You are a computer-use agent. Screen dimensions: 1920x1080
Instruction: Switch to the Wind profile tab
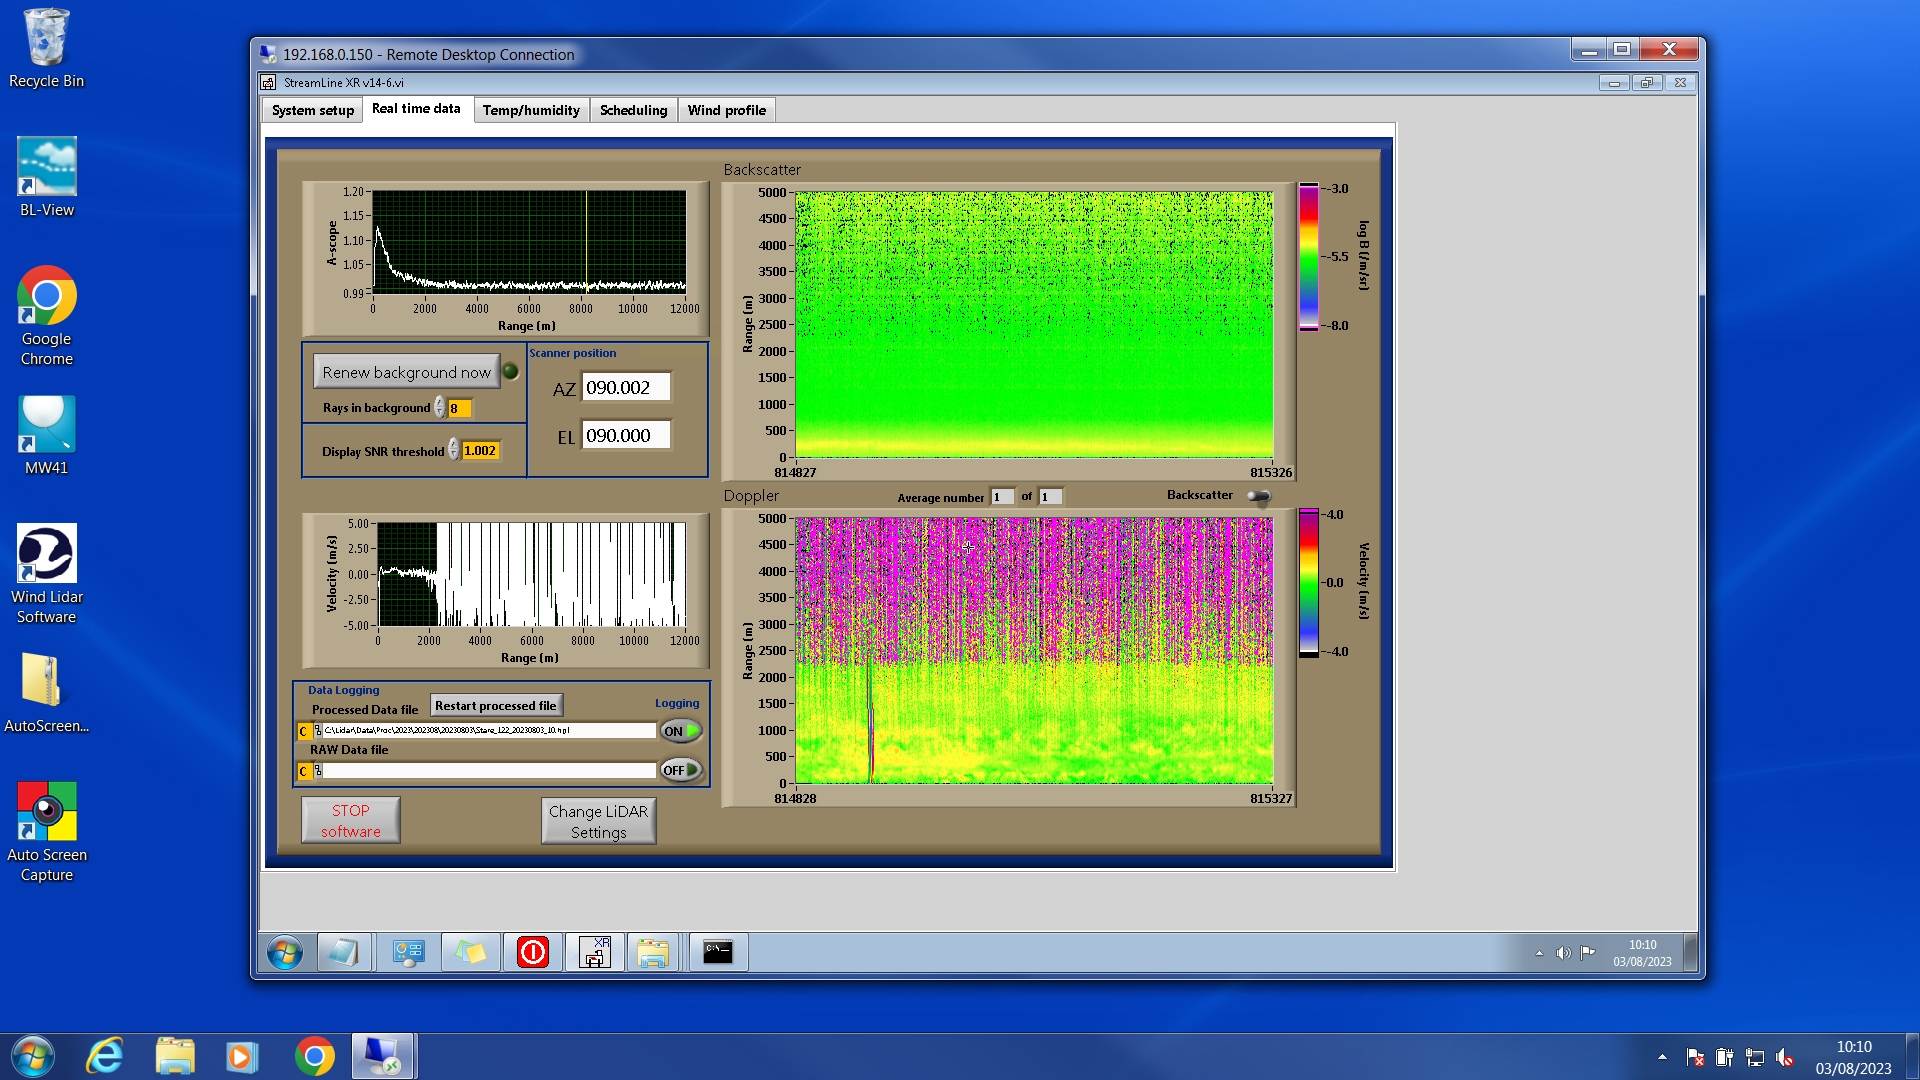[726, 110]
